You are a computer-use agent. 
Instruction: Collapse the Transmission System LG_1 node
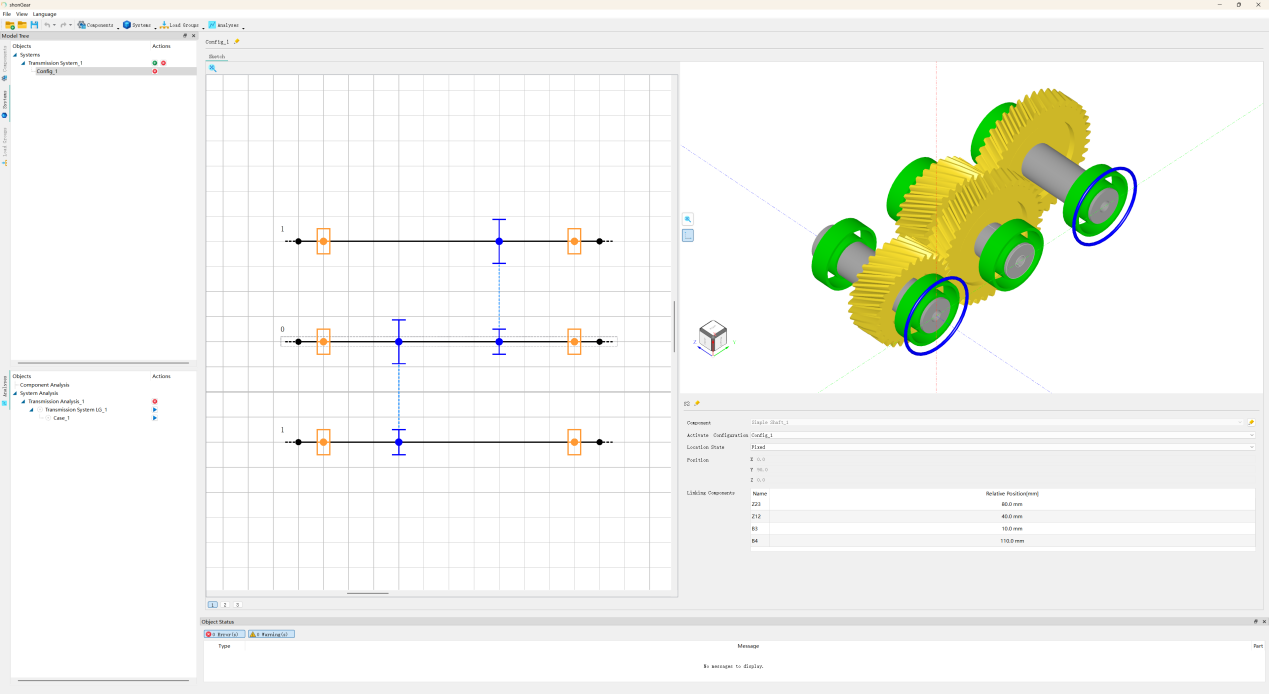click(31, 410)
